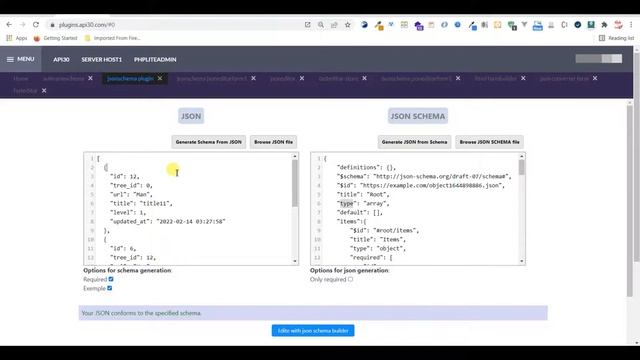This screenshot has width=640, height=360.
Task: Click the line "id": 6 in JSON
Action: tap(123, 248)
